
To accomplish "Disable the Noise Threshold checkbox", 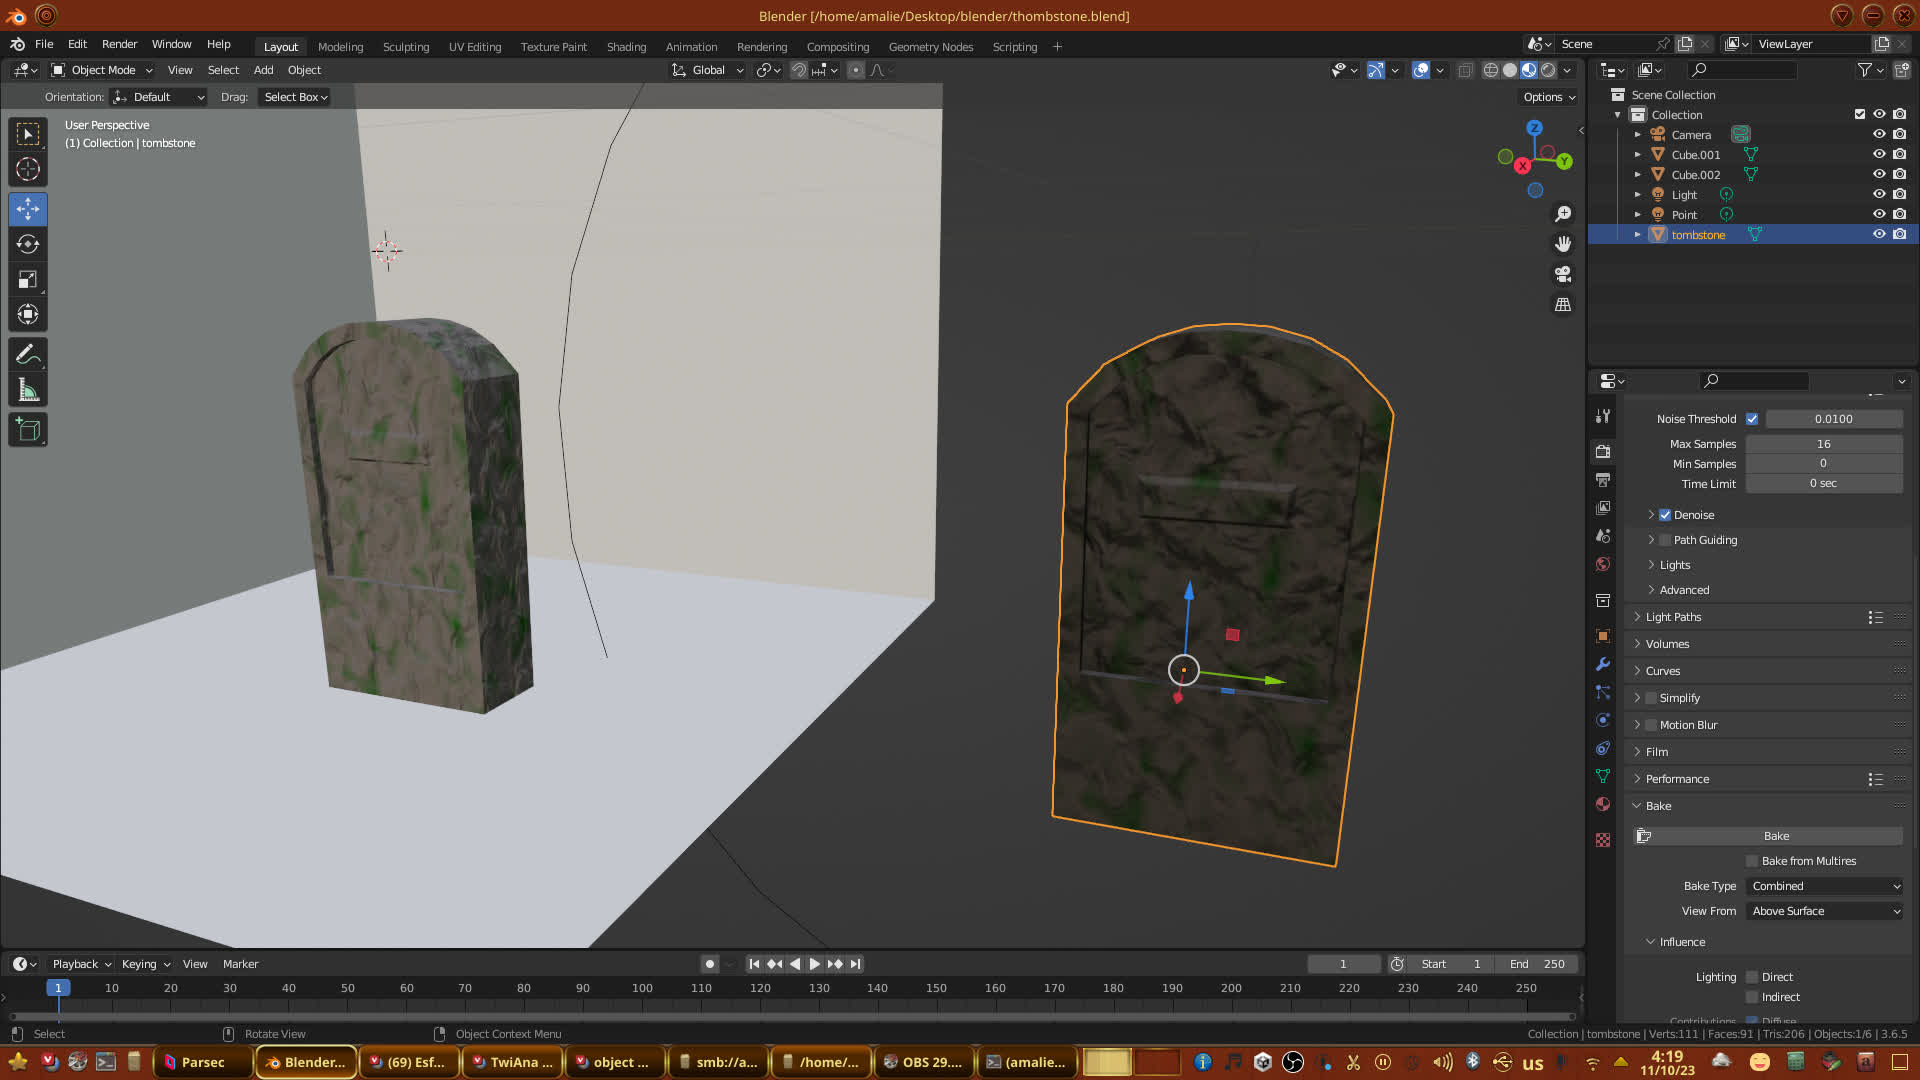I will [x=1752, y=419].
